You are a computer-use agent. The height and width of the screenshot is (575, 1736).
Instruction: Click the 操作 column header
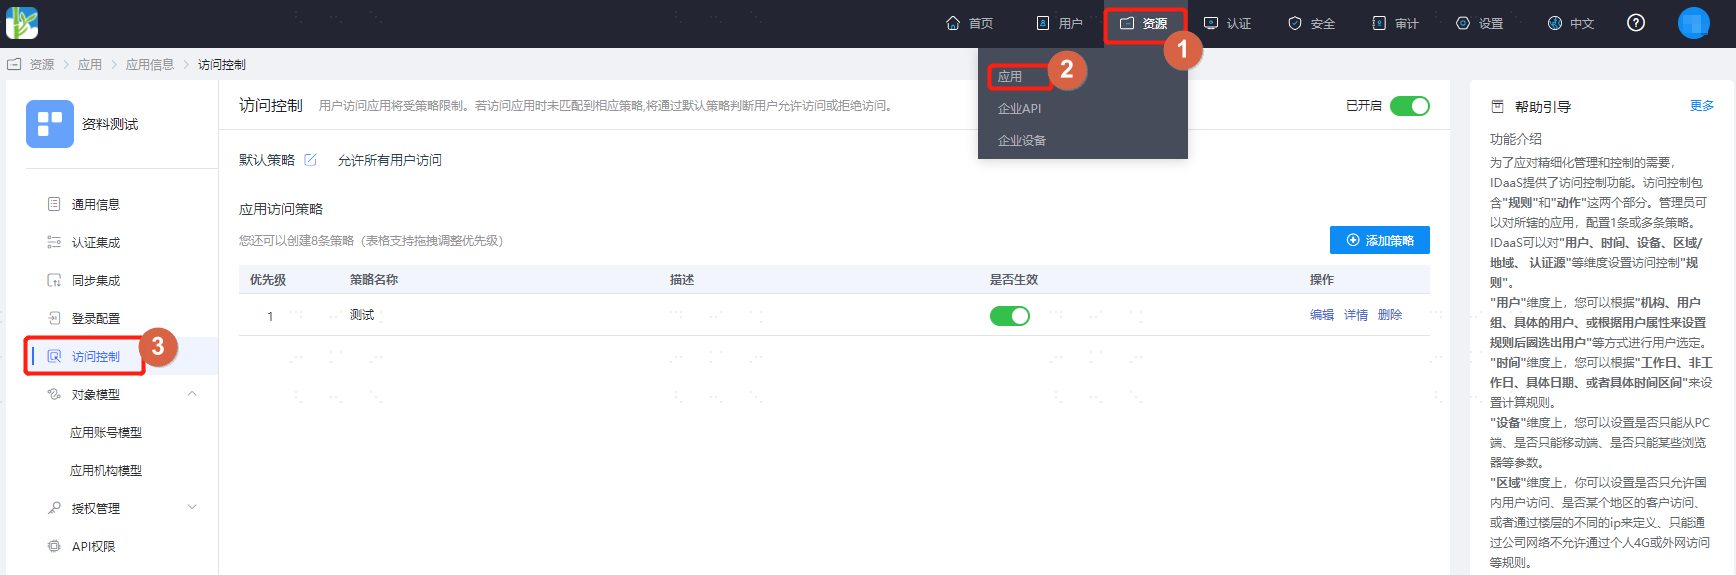point(1322,280)
